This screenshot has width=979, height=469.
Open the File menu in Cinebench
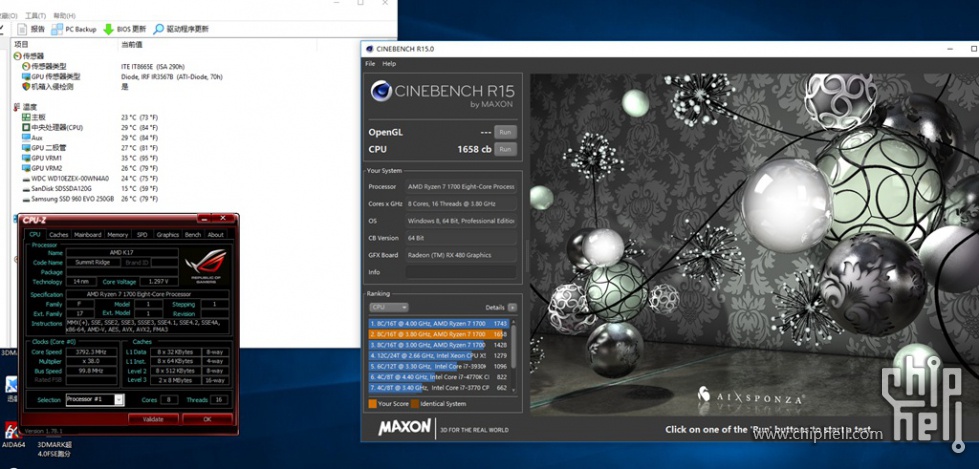click(370, 64)
